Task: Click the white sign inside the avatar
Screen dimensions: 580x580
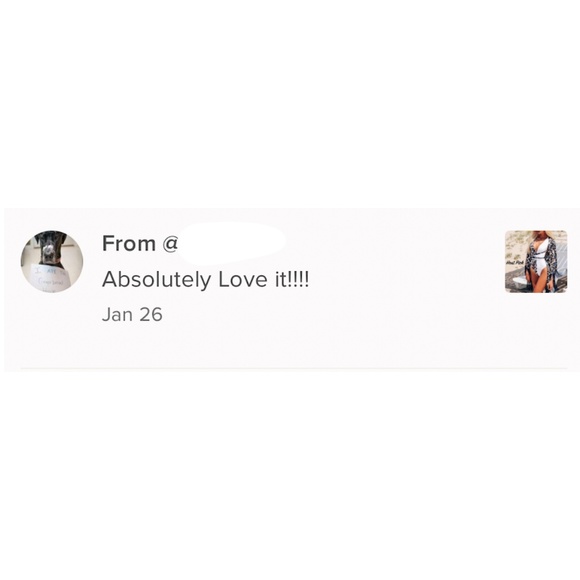Action: (x=50, y=278)
